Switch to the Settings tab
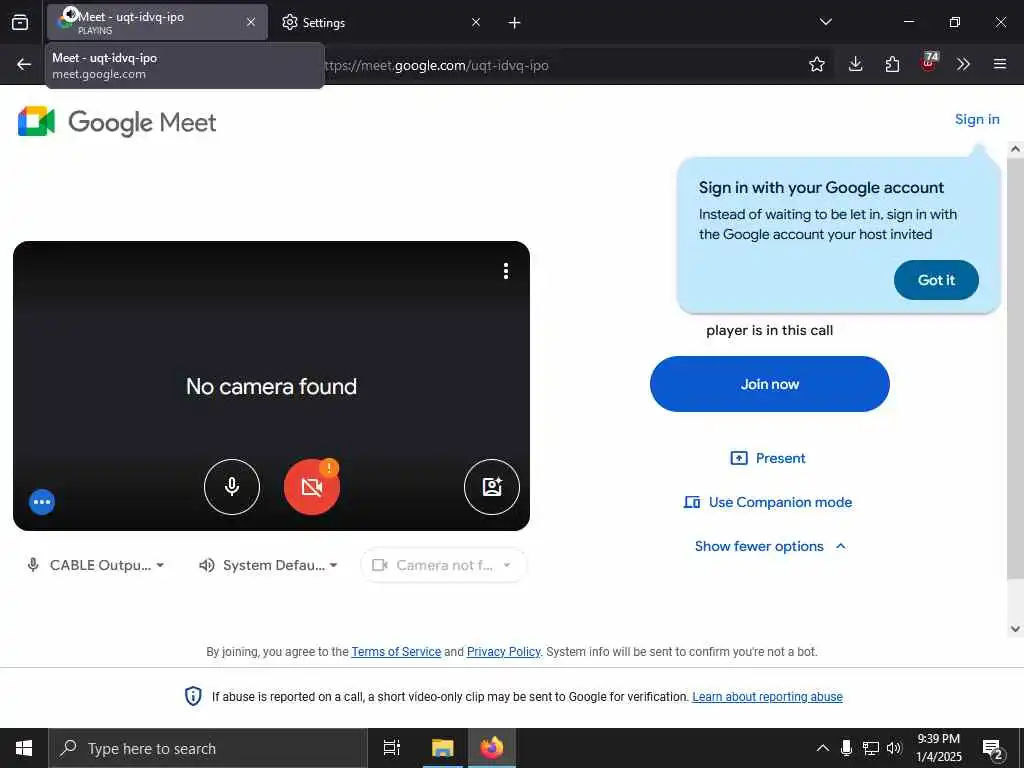 click(381, 22)
